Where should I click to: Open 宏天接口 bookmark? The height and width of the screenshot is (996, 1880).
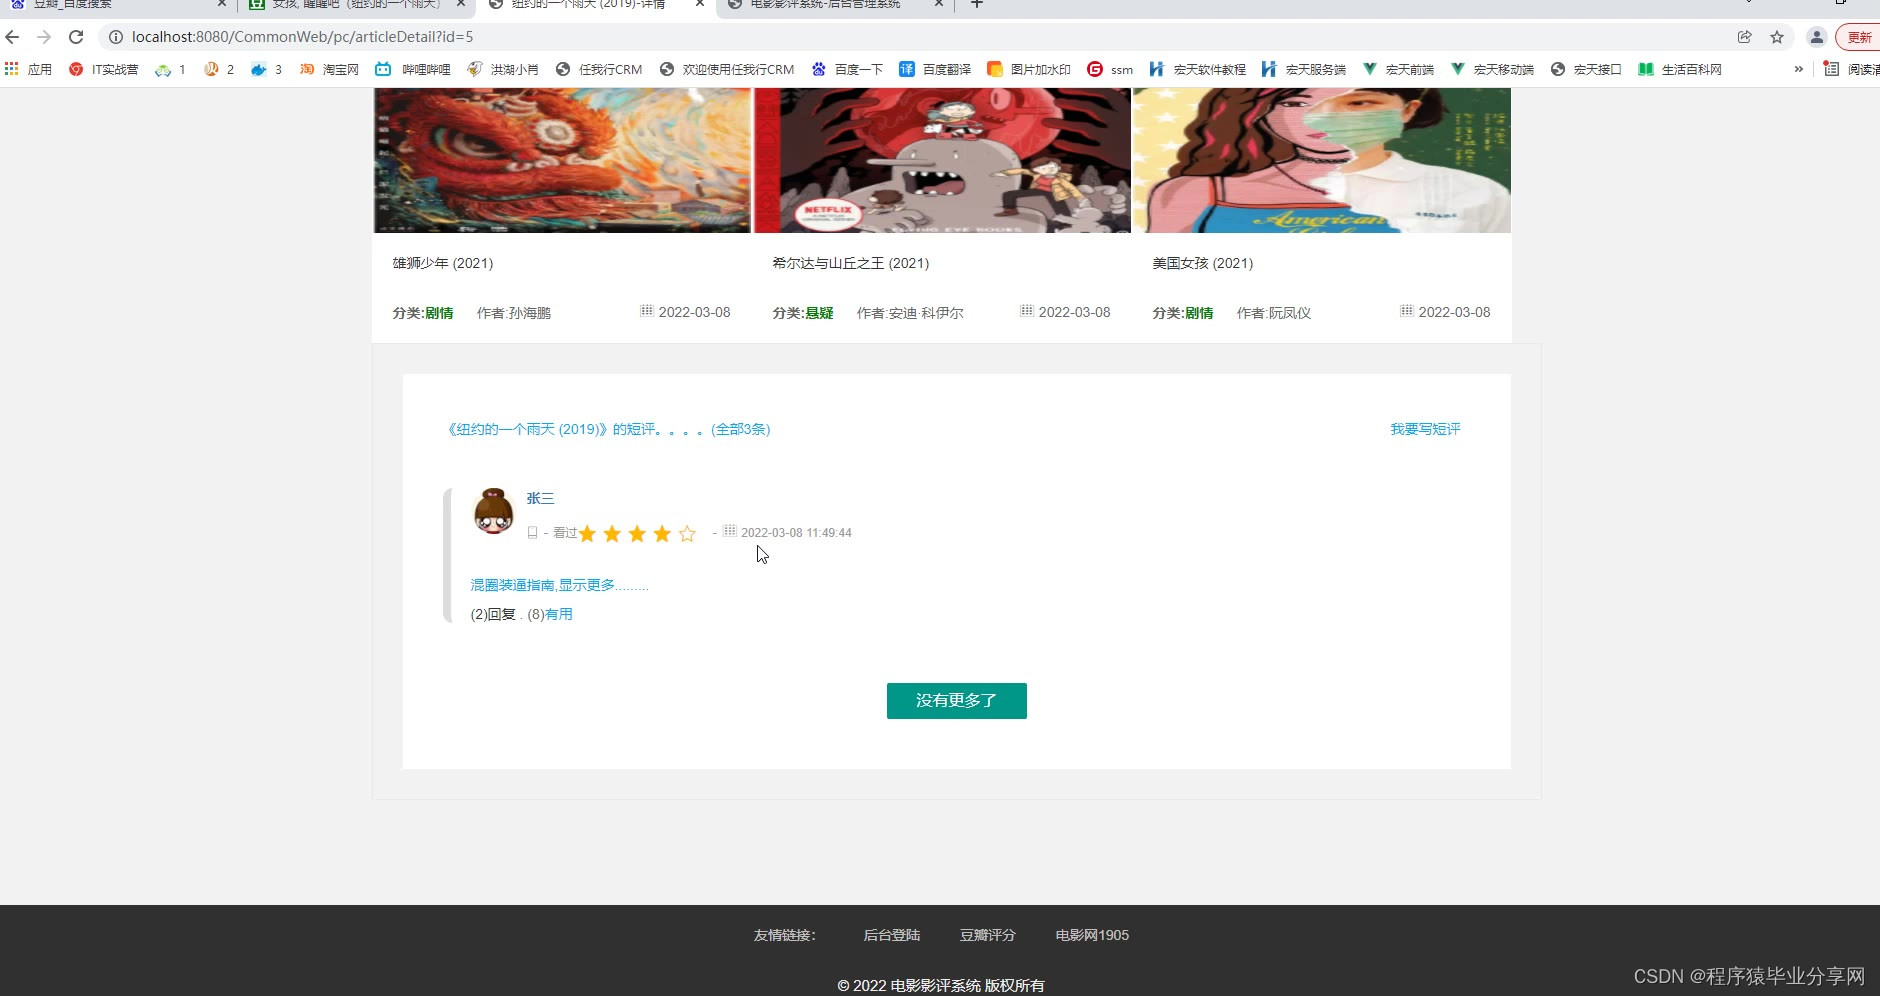tap(1585, 69)
